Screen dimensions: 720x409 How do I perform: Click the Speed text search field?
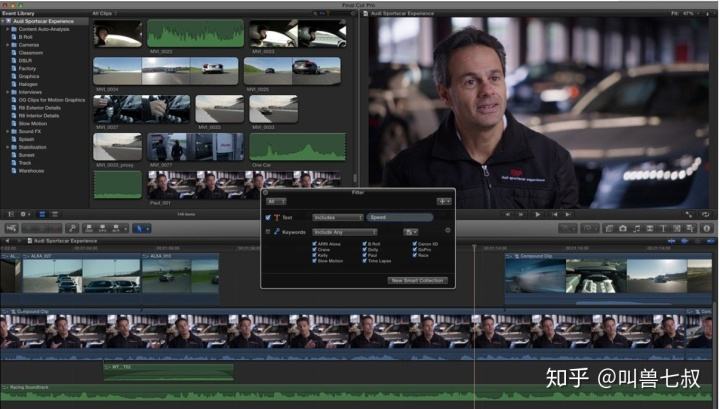400,218
